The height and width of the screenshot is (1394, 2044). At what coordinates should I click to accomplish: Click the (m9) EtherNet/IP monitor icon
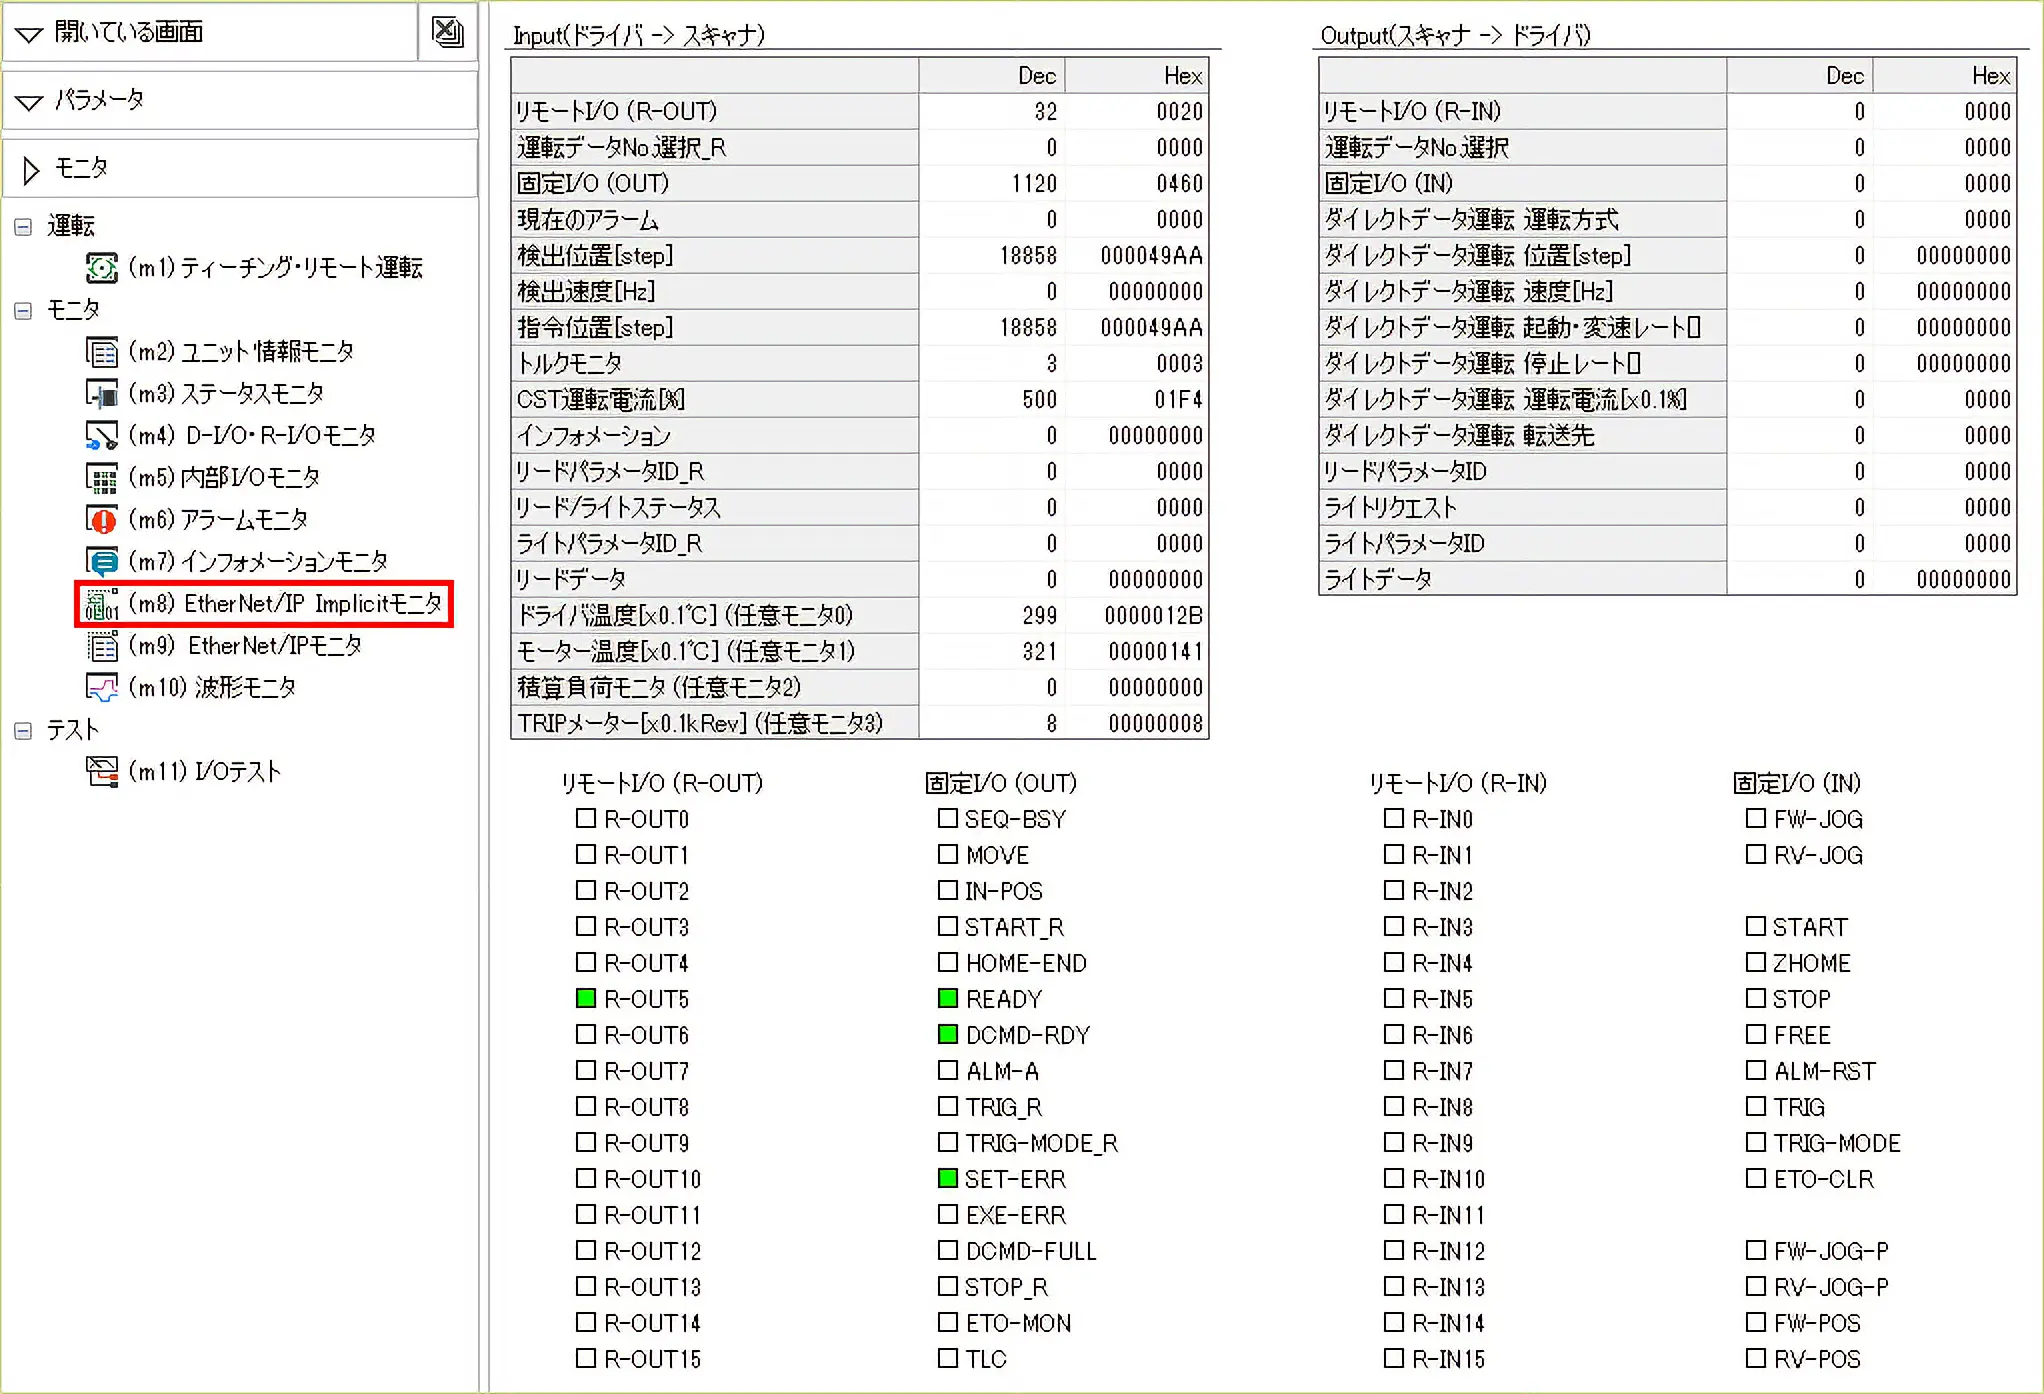pyautogui.click(x=102, y=646)
